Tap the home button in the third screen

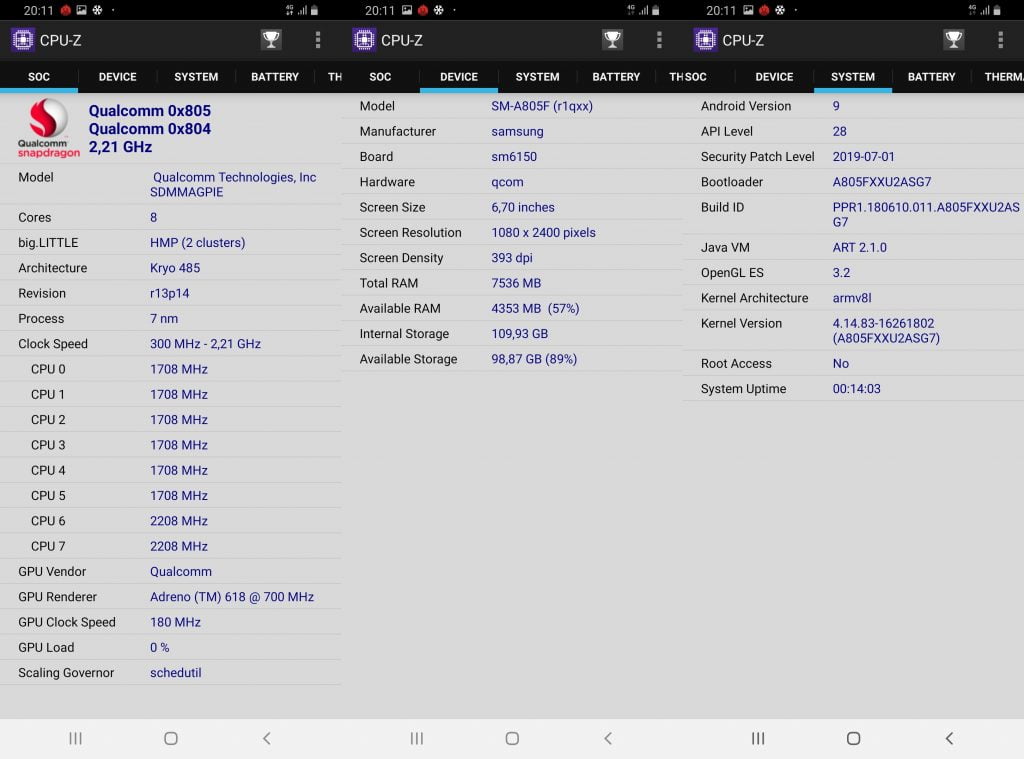point(854,738)
